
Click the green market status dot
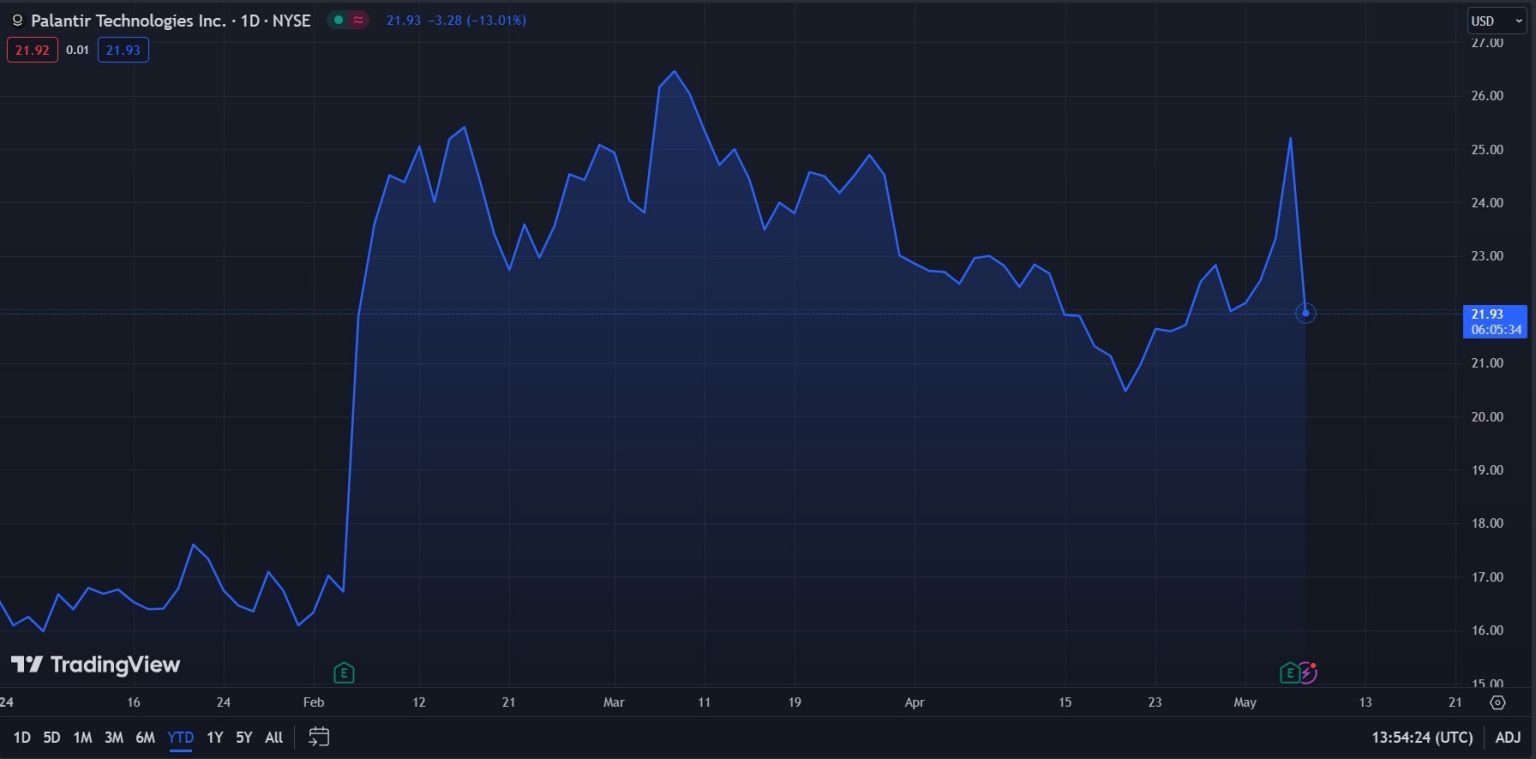pyautogui.click(x=338, y=20)
